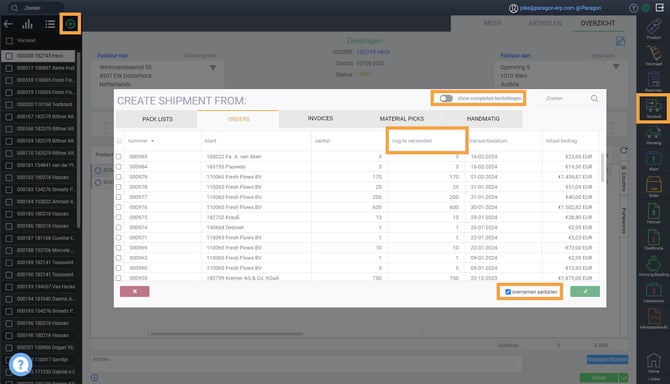Open MEER tab in background page
The height and width of the screenshot is (384, 670).
492,23
